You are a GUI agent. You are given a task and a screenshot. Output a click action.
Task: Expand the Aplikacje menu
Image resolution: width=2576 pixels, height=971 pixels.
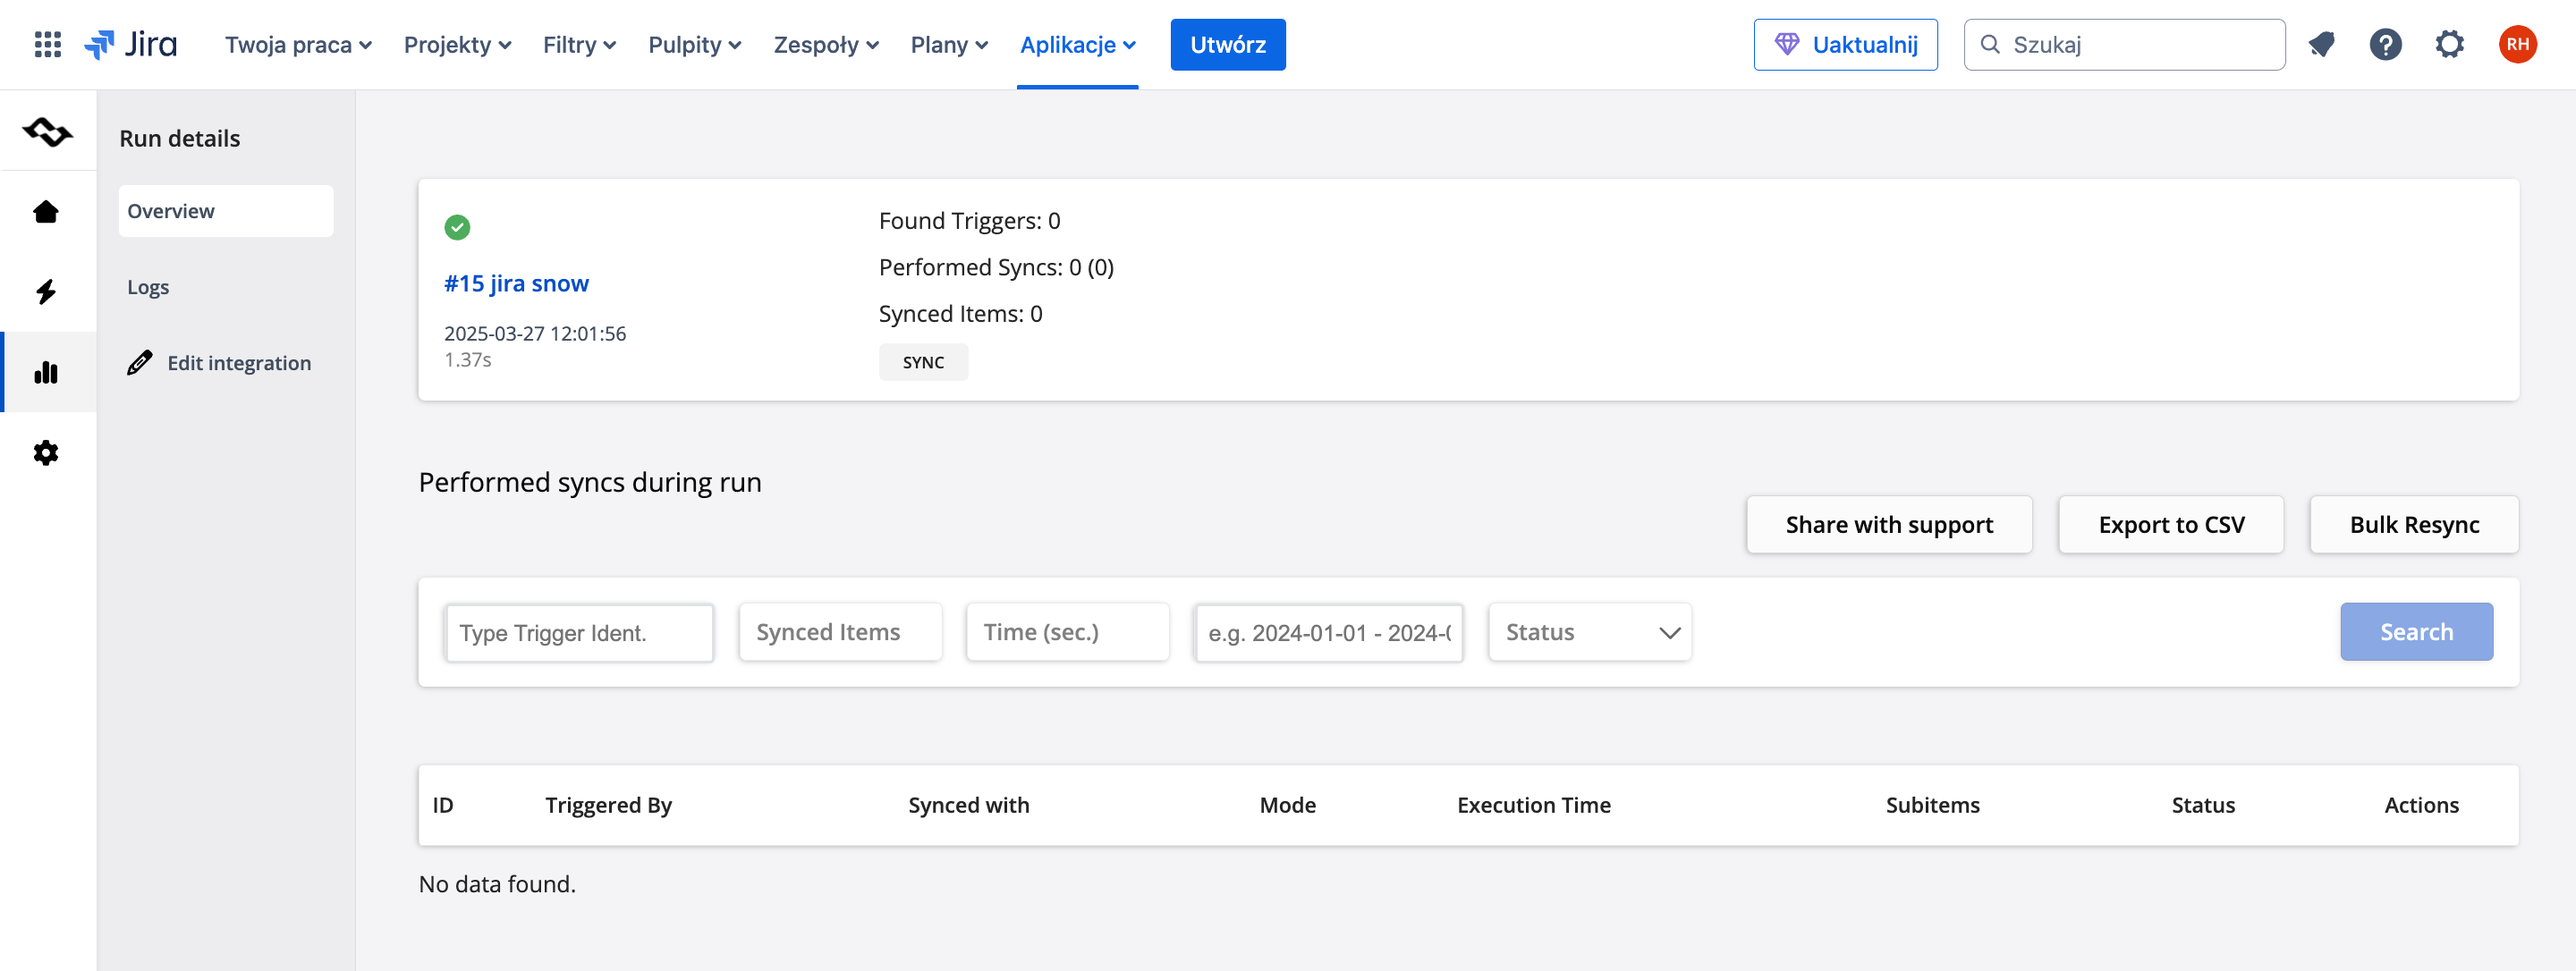[1077, 45]
